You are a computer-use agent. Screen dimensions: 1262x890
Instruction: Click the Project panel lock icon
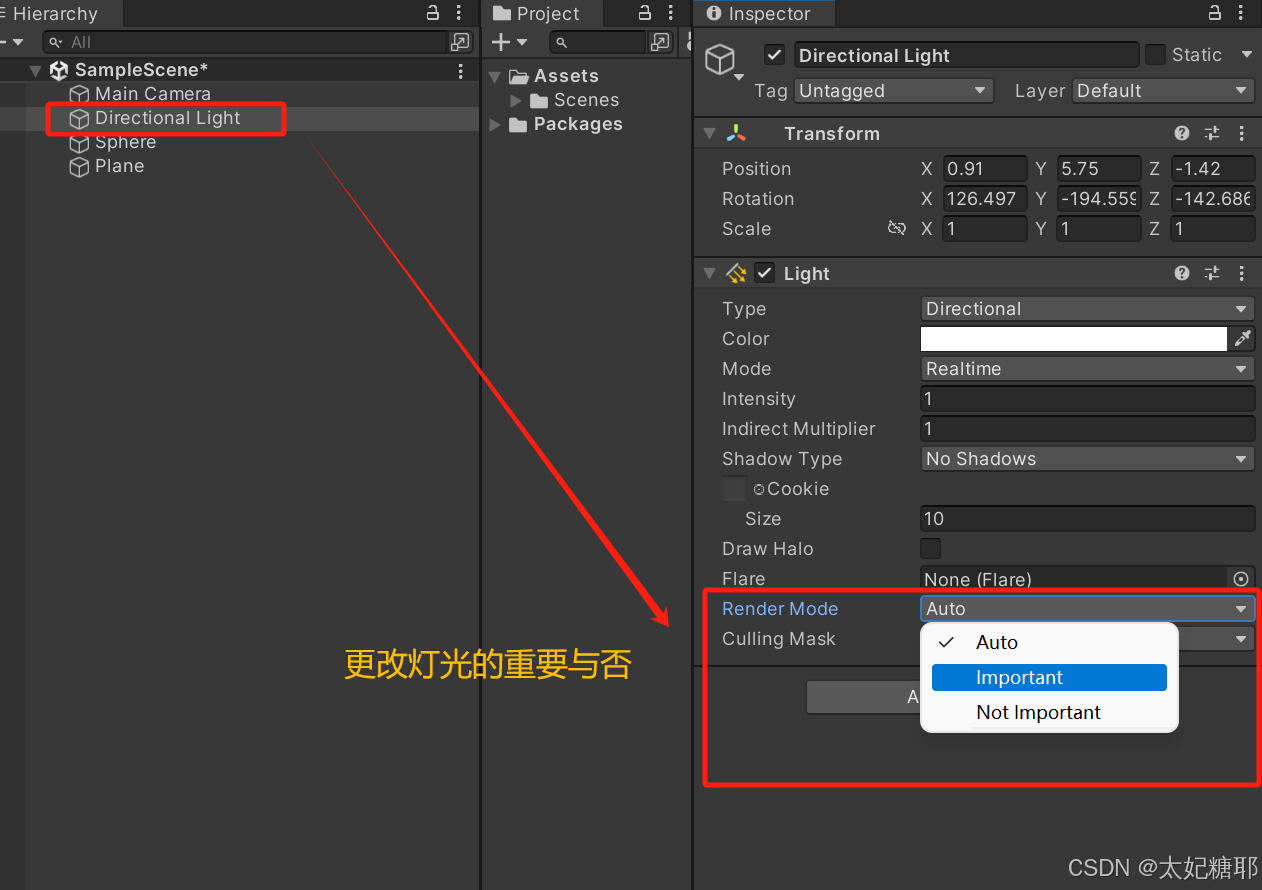645,13
